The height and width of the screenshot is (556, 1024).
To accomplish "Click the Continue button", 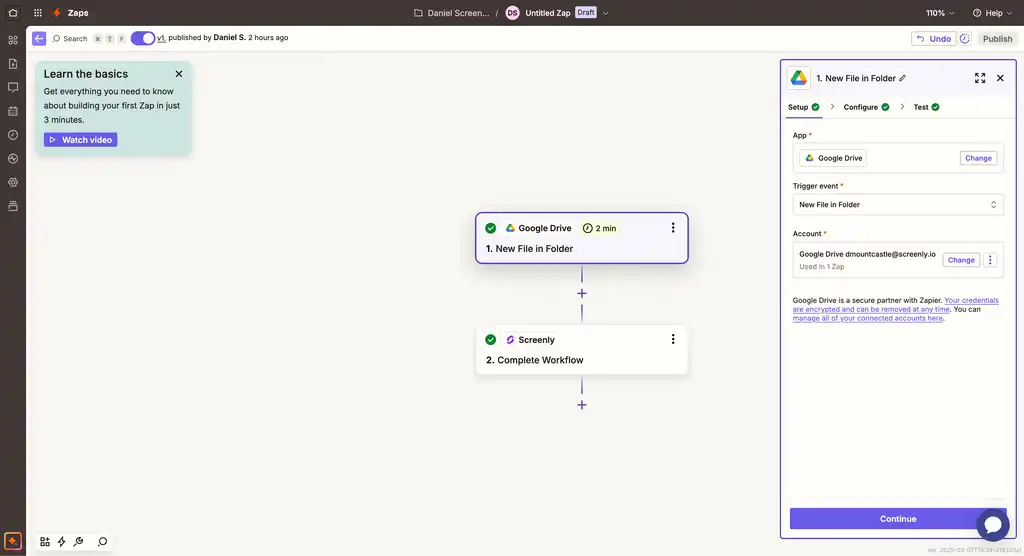I will pos(898,519).
